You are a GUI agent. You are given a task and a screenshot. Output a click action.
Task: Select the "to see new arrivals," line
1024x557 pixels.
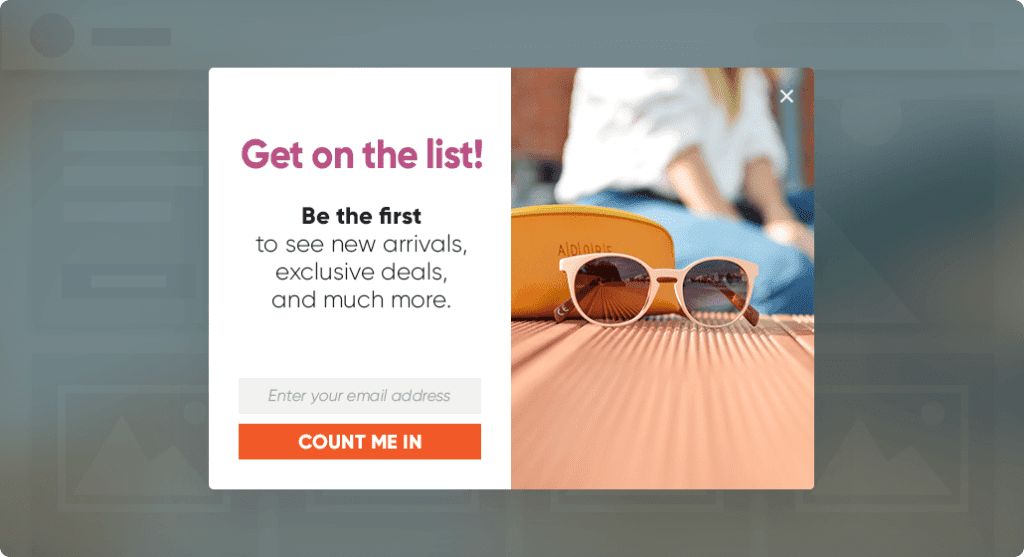(361, 244)
